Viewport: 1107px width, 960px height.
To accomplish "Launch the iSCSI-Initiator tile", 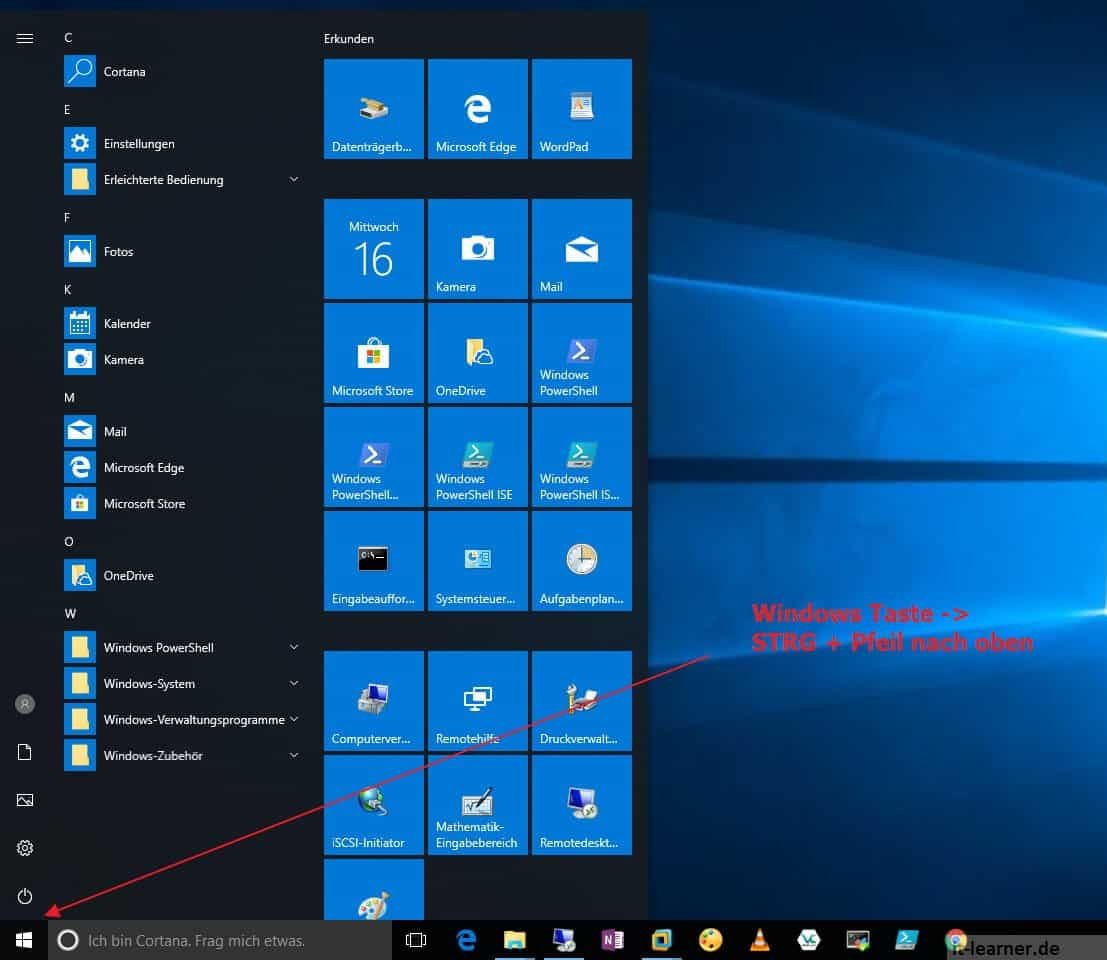I will click(373, 805).
